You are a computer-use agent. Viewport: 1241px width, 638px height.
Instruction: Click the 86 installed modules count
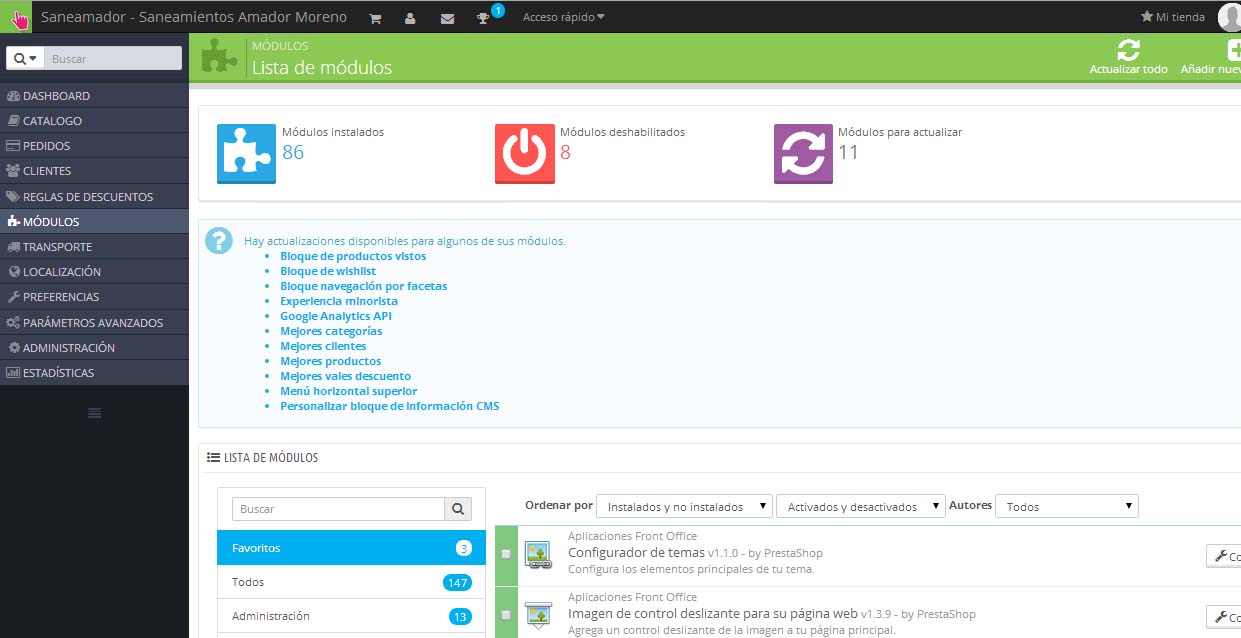pos(293,152)
